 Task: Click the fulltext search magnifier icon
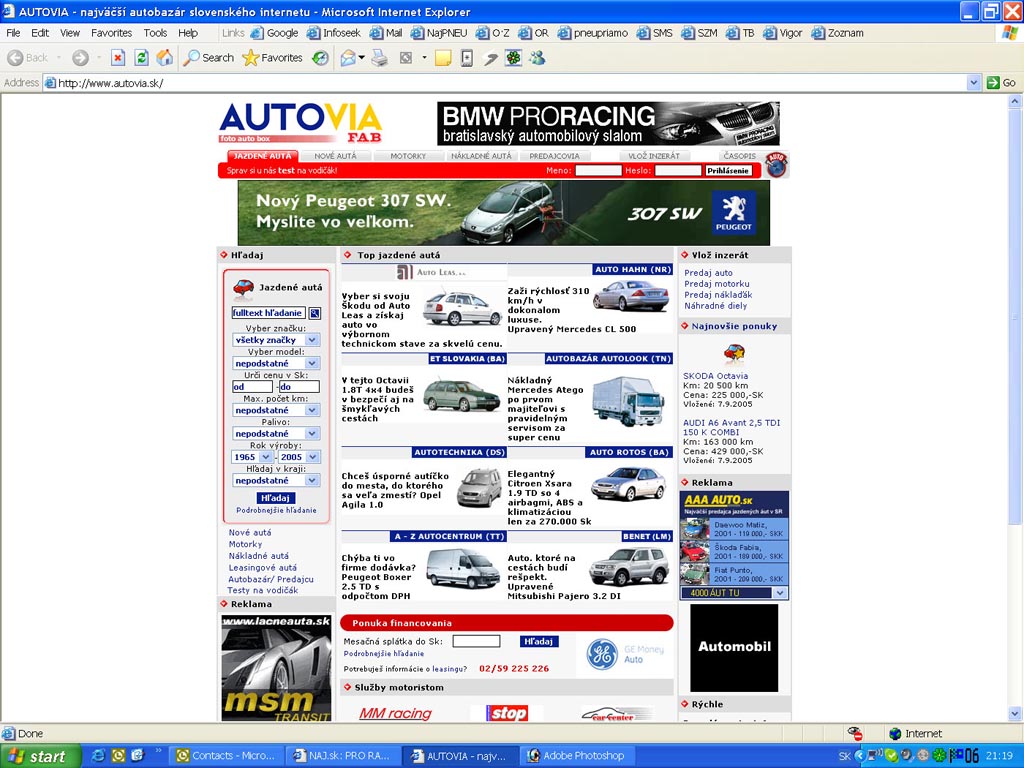(x=315, y=313)
